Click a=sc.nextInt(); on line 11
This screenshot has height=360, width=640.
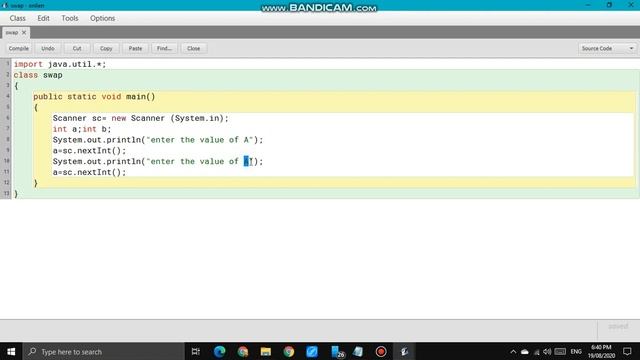point(89,172)
